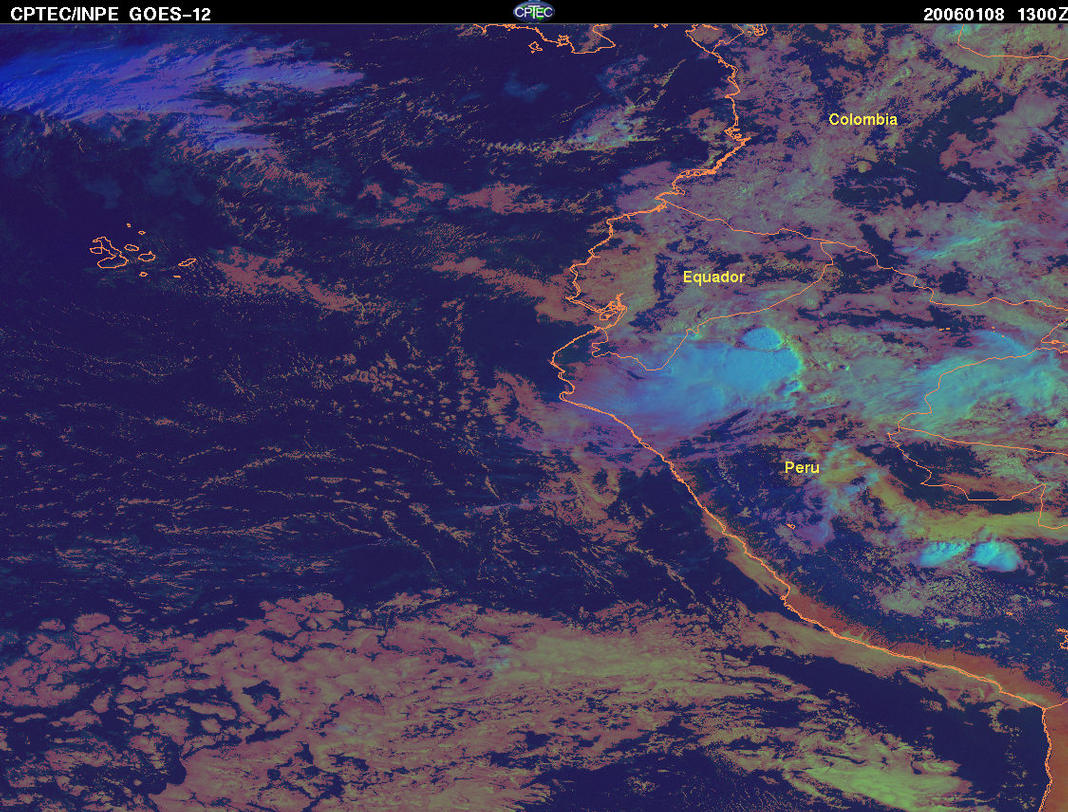Click the 'Equador' country label

pos(713,277)
